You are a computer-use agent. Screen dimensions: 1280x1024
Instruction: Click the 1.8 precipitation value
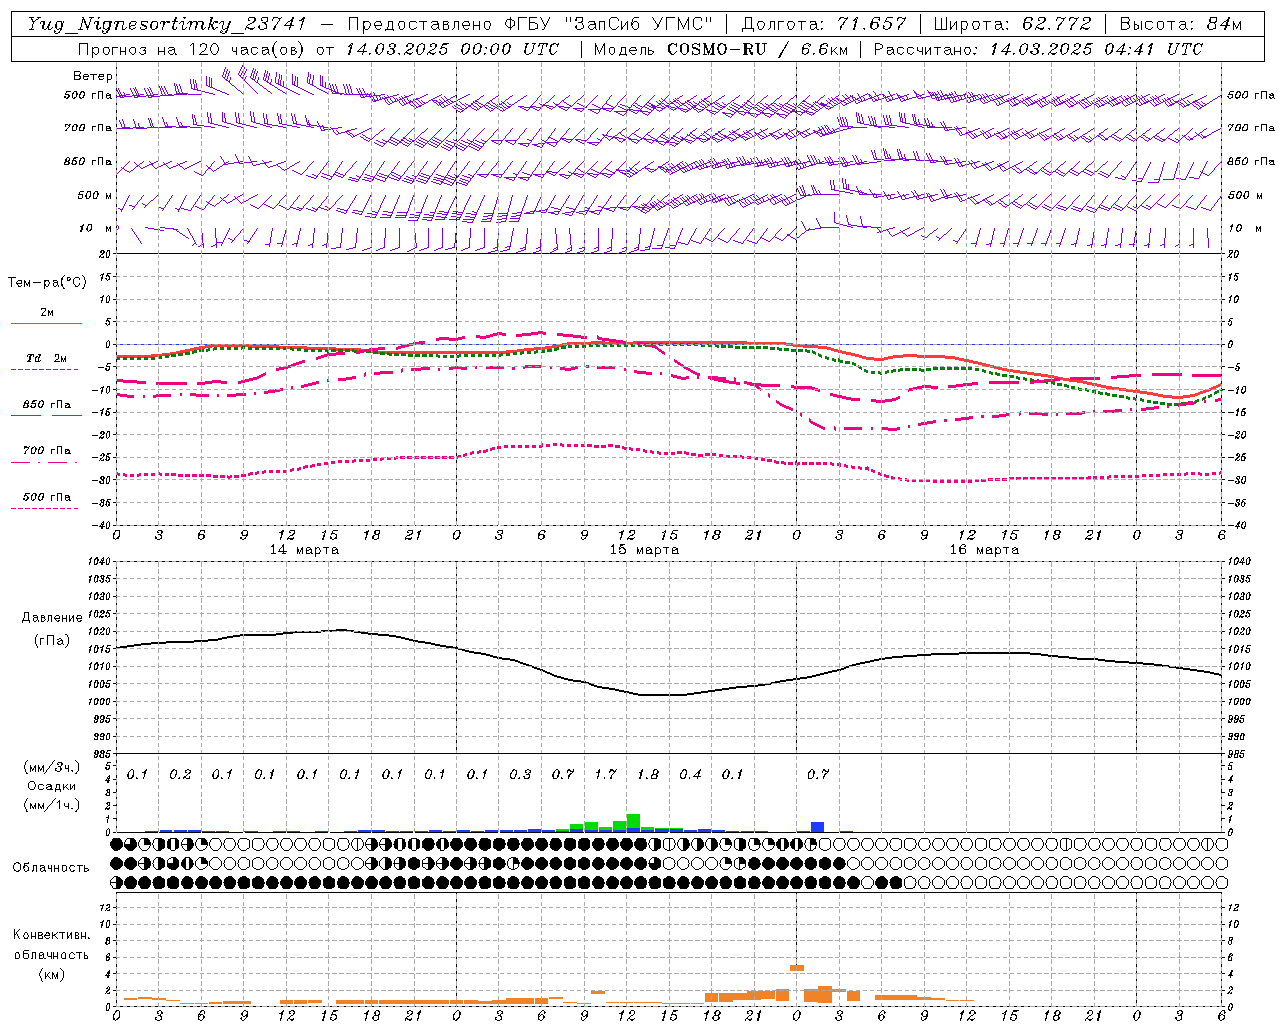(x=648, y=774)
